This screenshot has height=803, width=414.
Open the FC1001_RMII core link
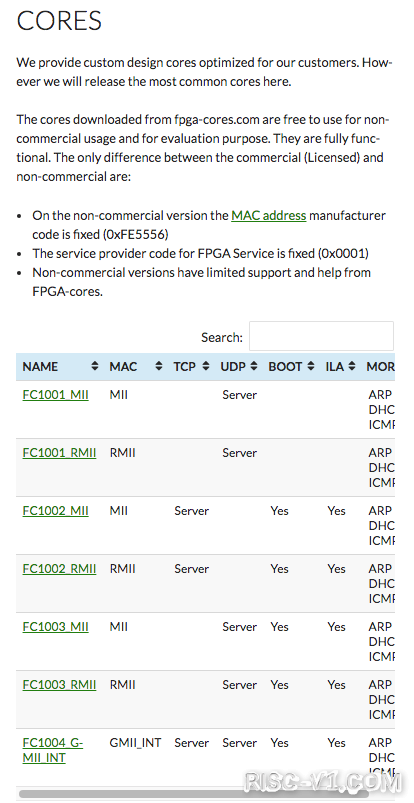(x=59, y=453)
